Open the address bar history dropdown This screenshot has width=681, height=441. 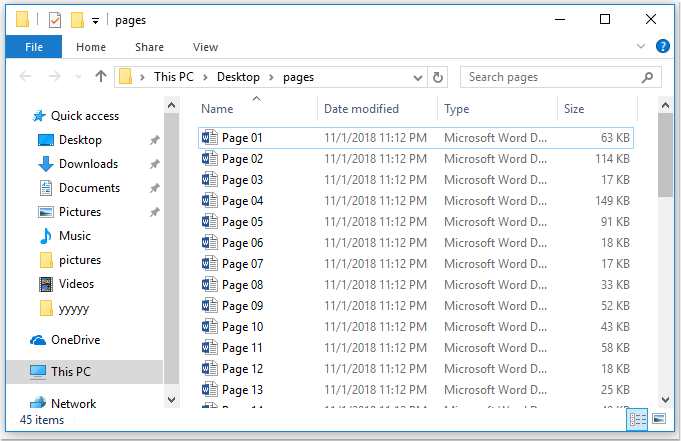coord(417,77)
